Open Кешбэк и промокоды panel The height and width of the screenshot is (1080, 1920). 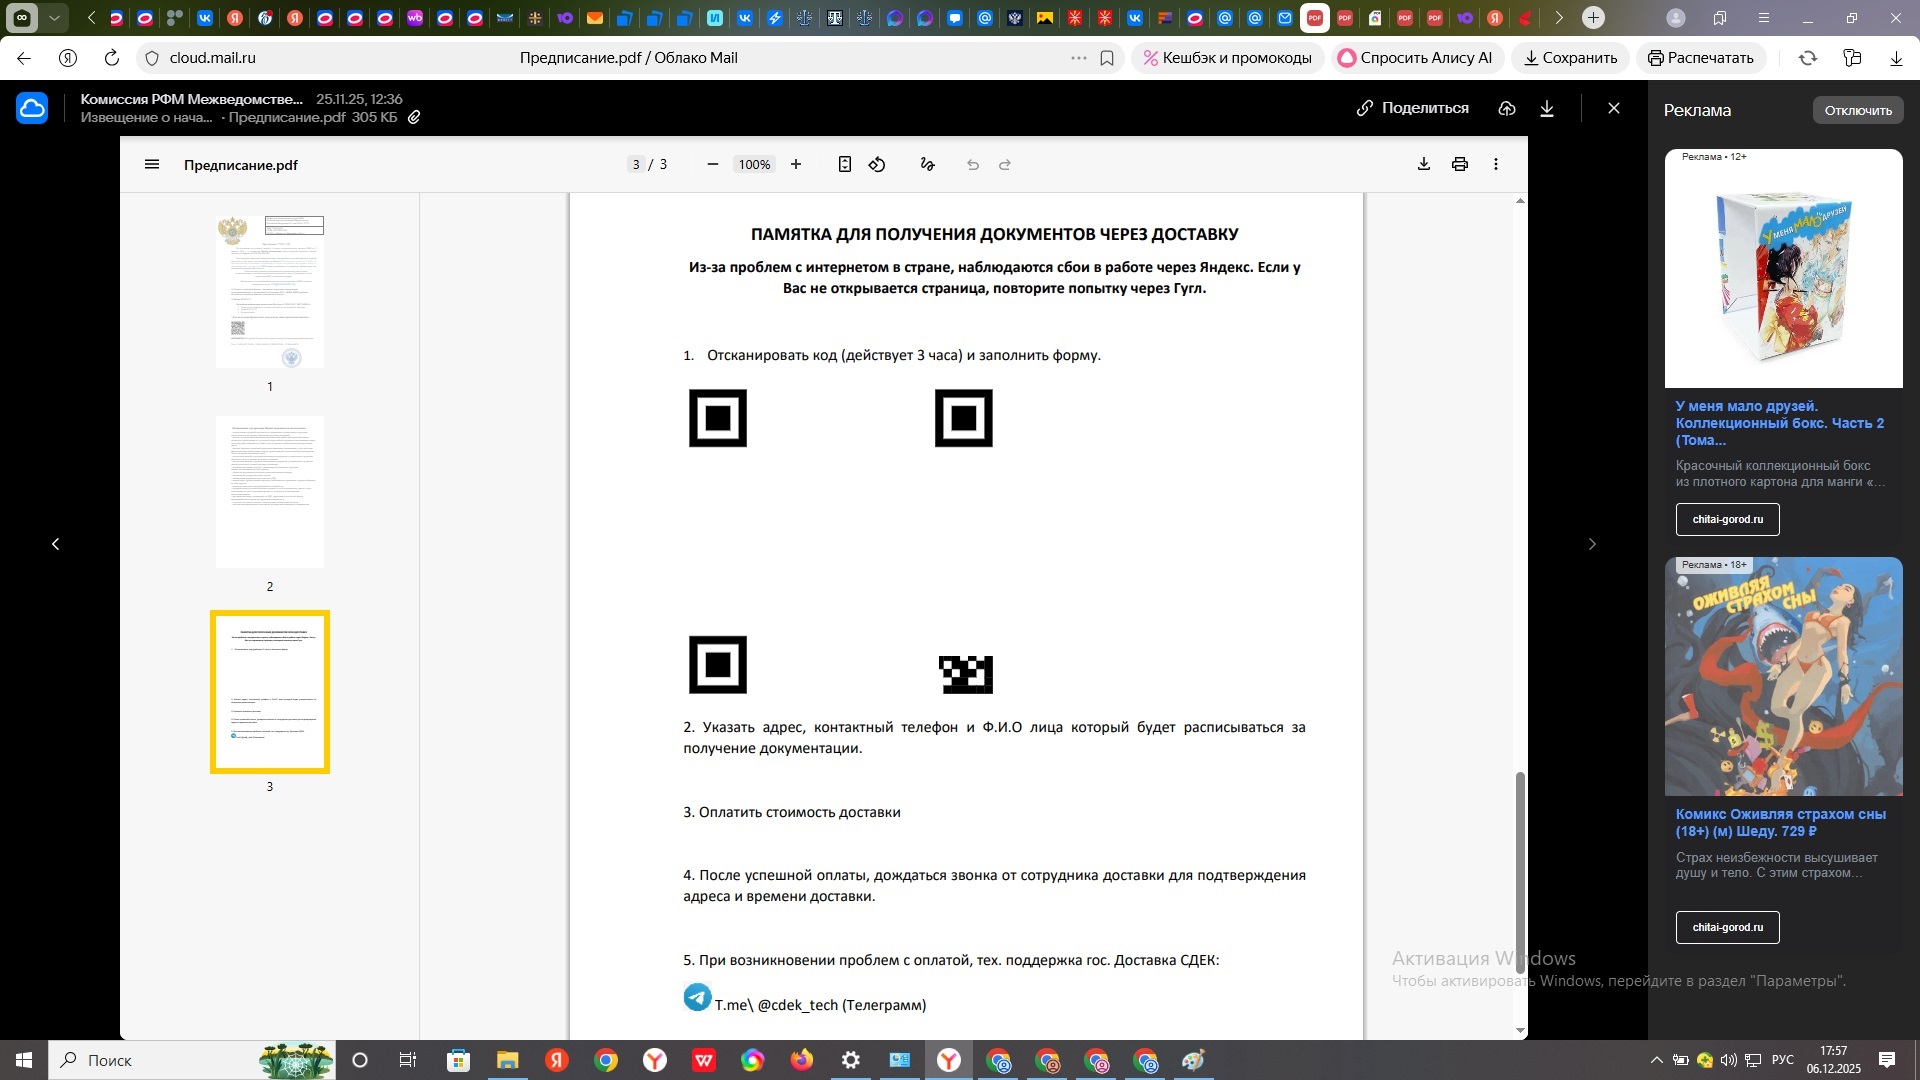(1227, 58)
